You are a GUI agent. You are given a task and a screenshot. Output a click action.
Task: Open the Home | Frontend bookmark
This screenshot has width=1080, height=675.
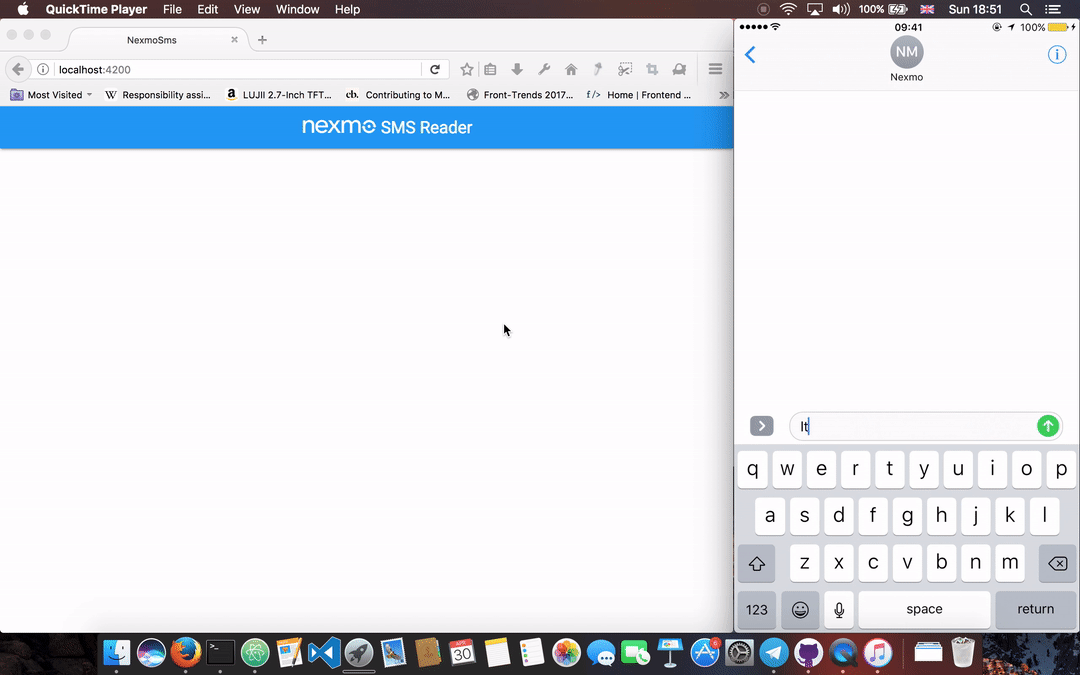[x=639, y=95]
